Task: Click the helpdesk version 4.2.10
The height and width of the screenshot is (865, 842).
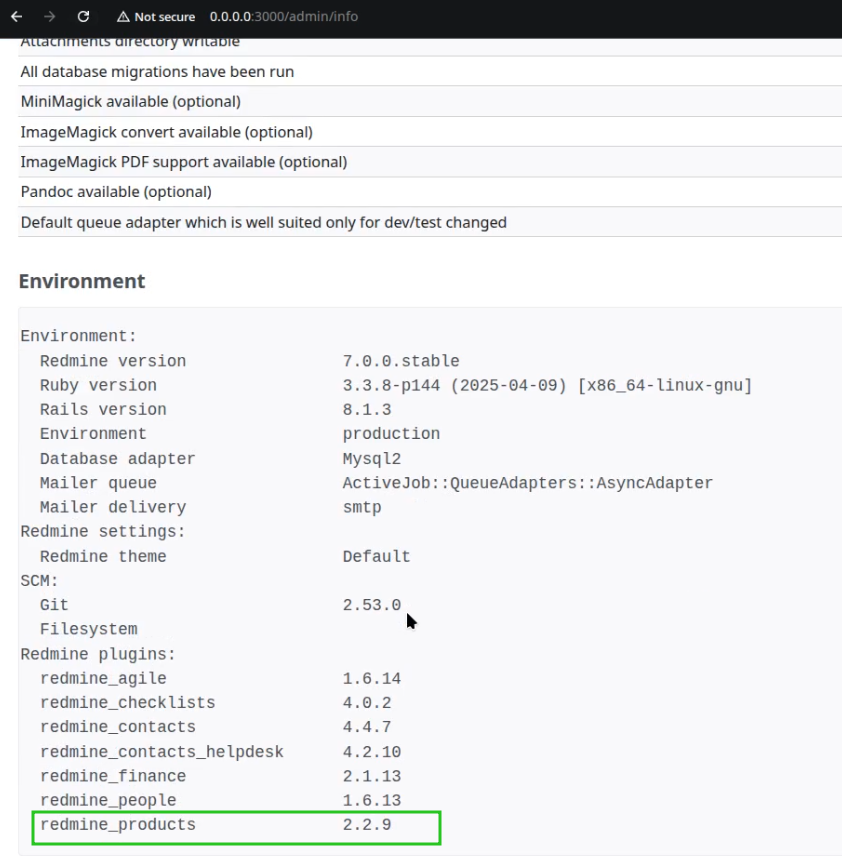Action: (x=371, y=751)
